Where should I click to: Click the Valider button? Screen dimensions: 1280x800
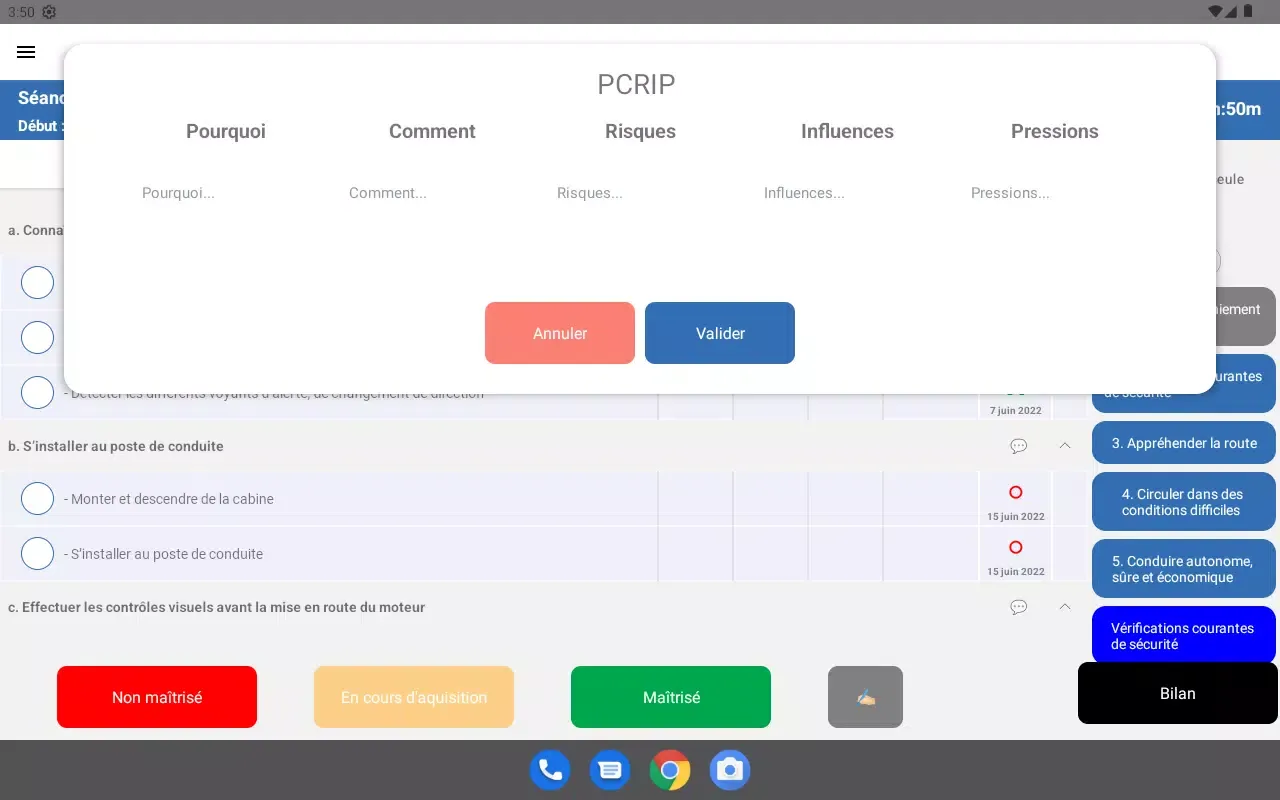click(x=719, y=333)
